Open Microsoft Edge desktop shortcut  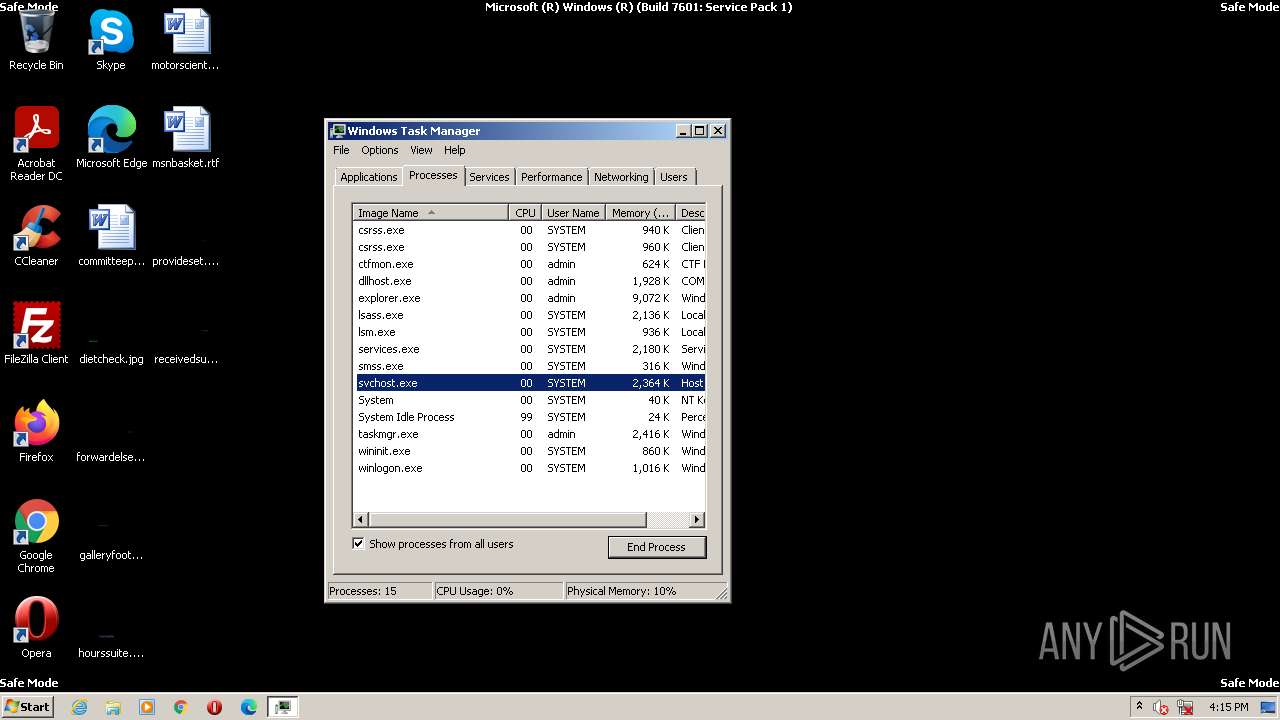[x=111, y=138]
